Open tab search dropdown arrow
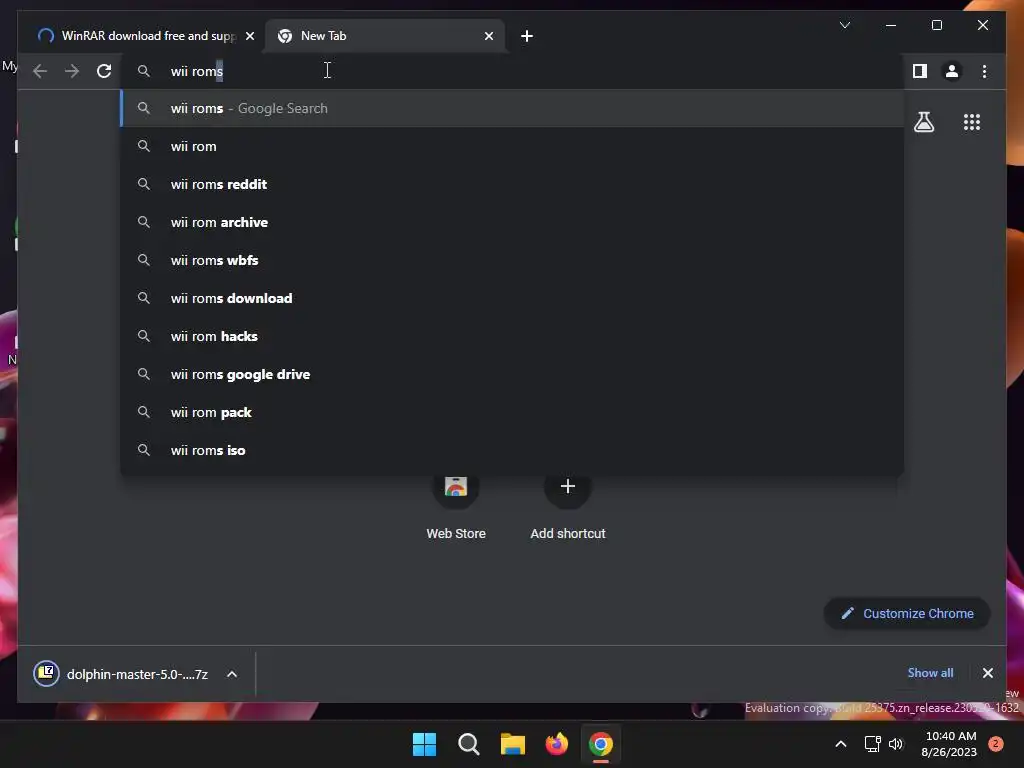The height and width of the screenshot is (768, 1024). [x=844, y=25]
